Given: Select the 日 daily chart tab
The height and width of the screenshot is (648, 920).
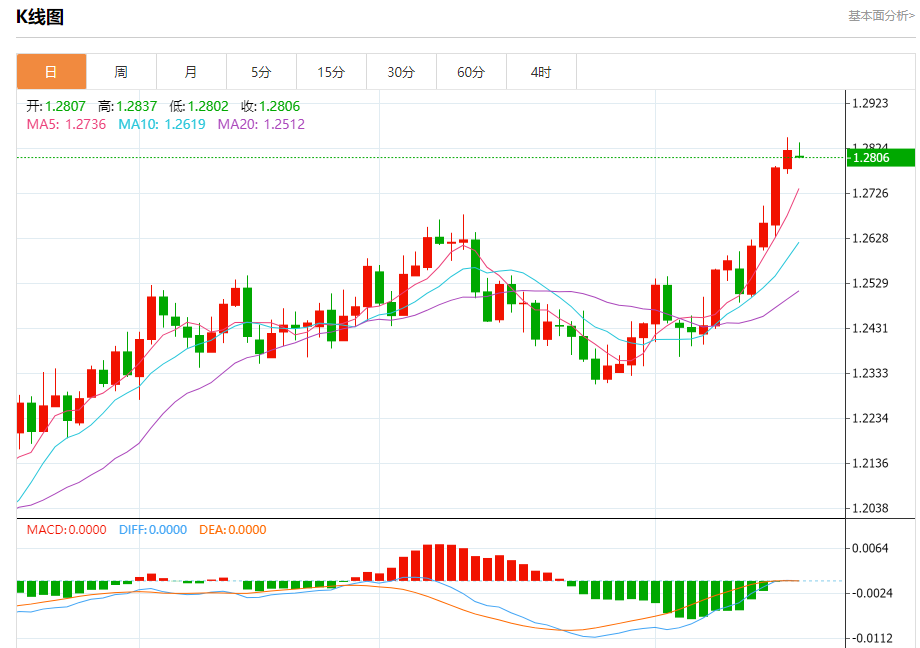Looking at the screenshot, I should 52,72.
